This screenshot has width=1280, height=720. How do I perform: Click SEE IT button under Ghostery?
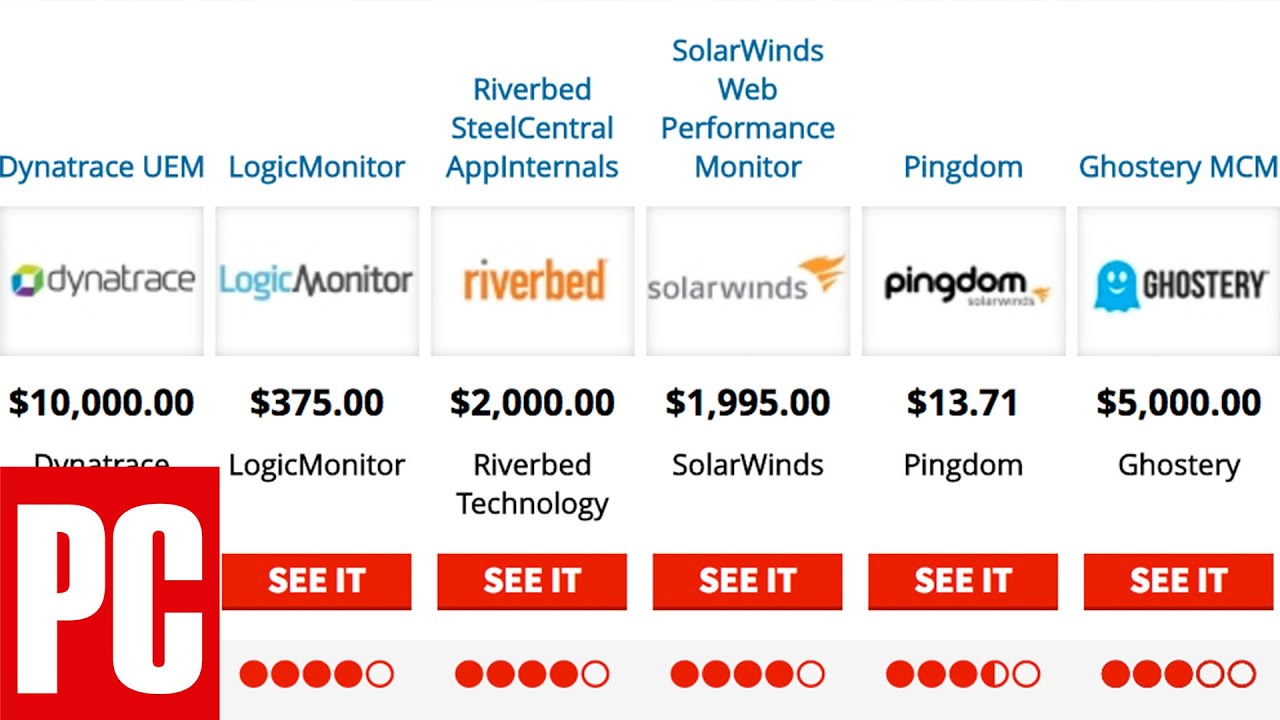pos(1178,581)
